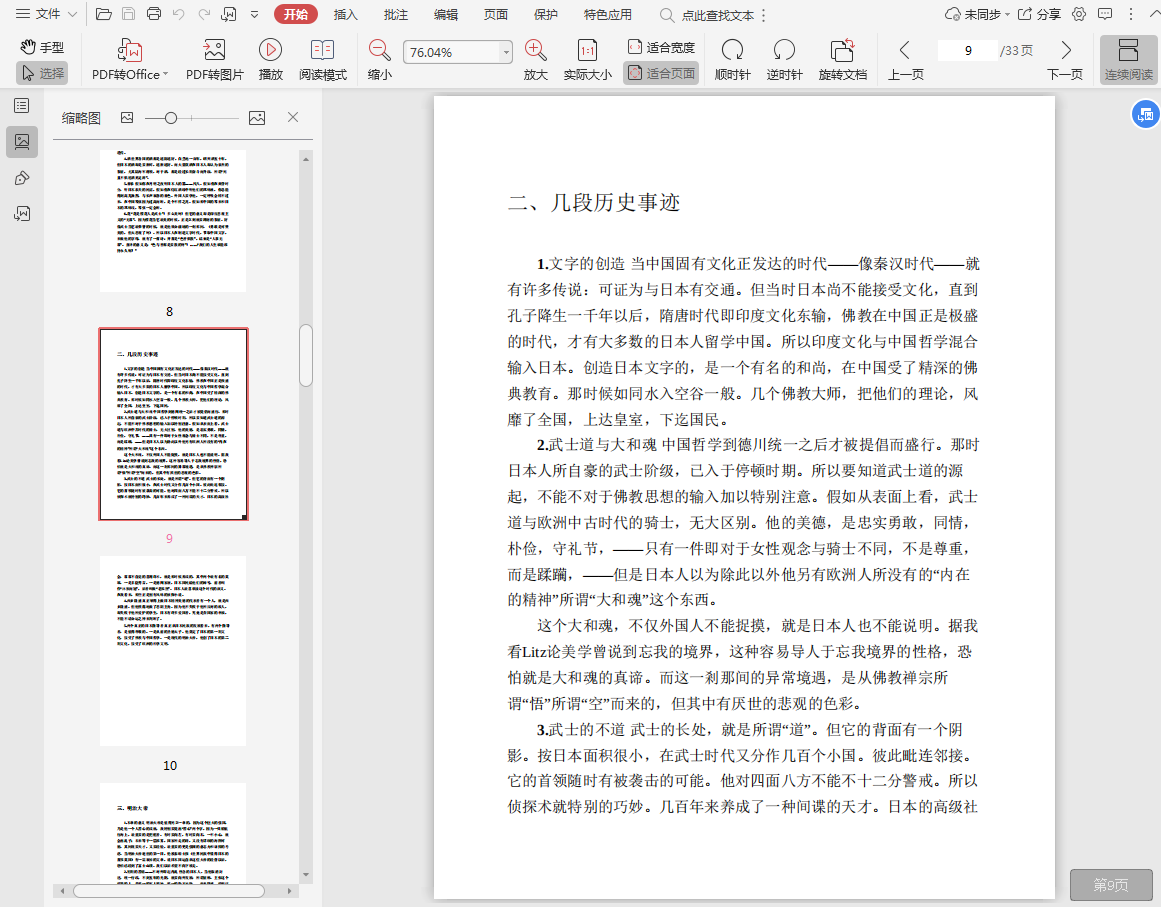Adjust the thumbnail size slider
The image size is (1161, 907).
(171, 118)
